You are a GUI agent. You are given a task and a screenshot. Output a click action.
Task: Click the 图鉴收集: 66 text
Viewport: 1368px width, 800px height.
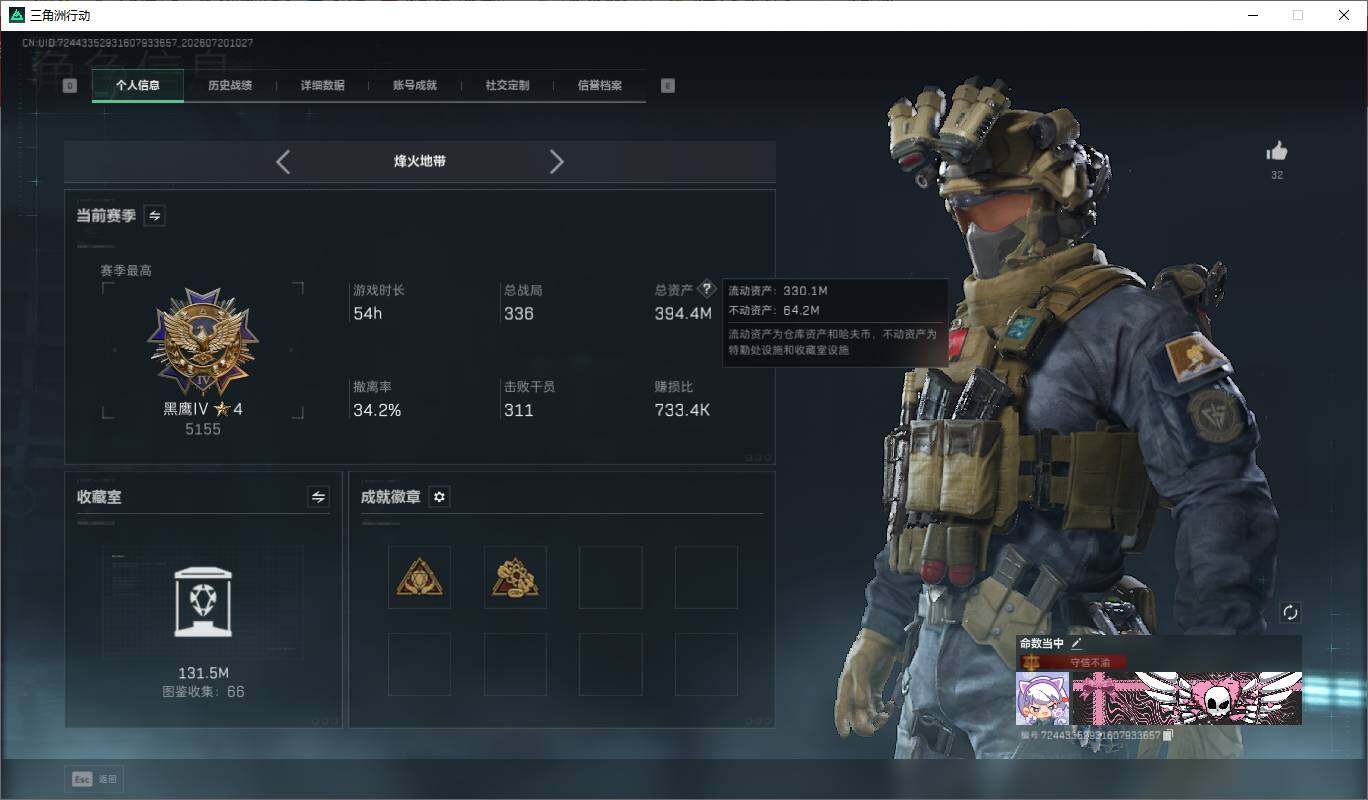203,692
